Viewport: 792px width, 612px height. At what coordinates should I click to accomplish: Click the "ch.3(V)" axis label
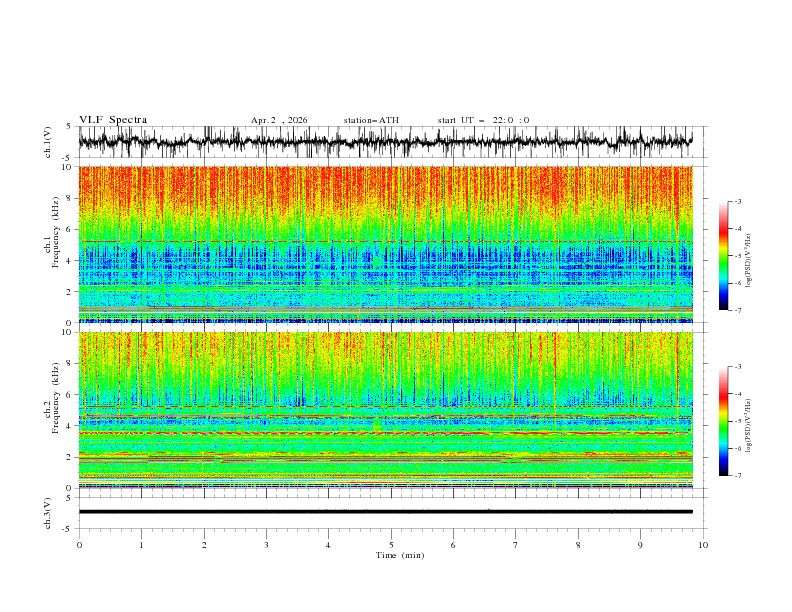pos(48,513)
